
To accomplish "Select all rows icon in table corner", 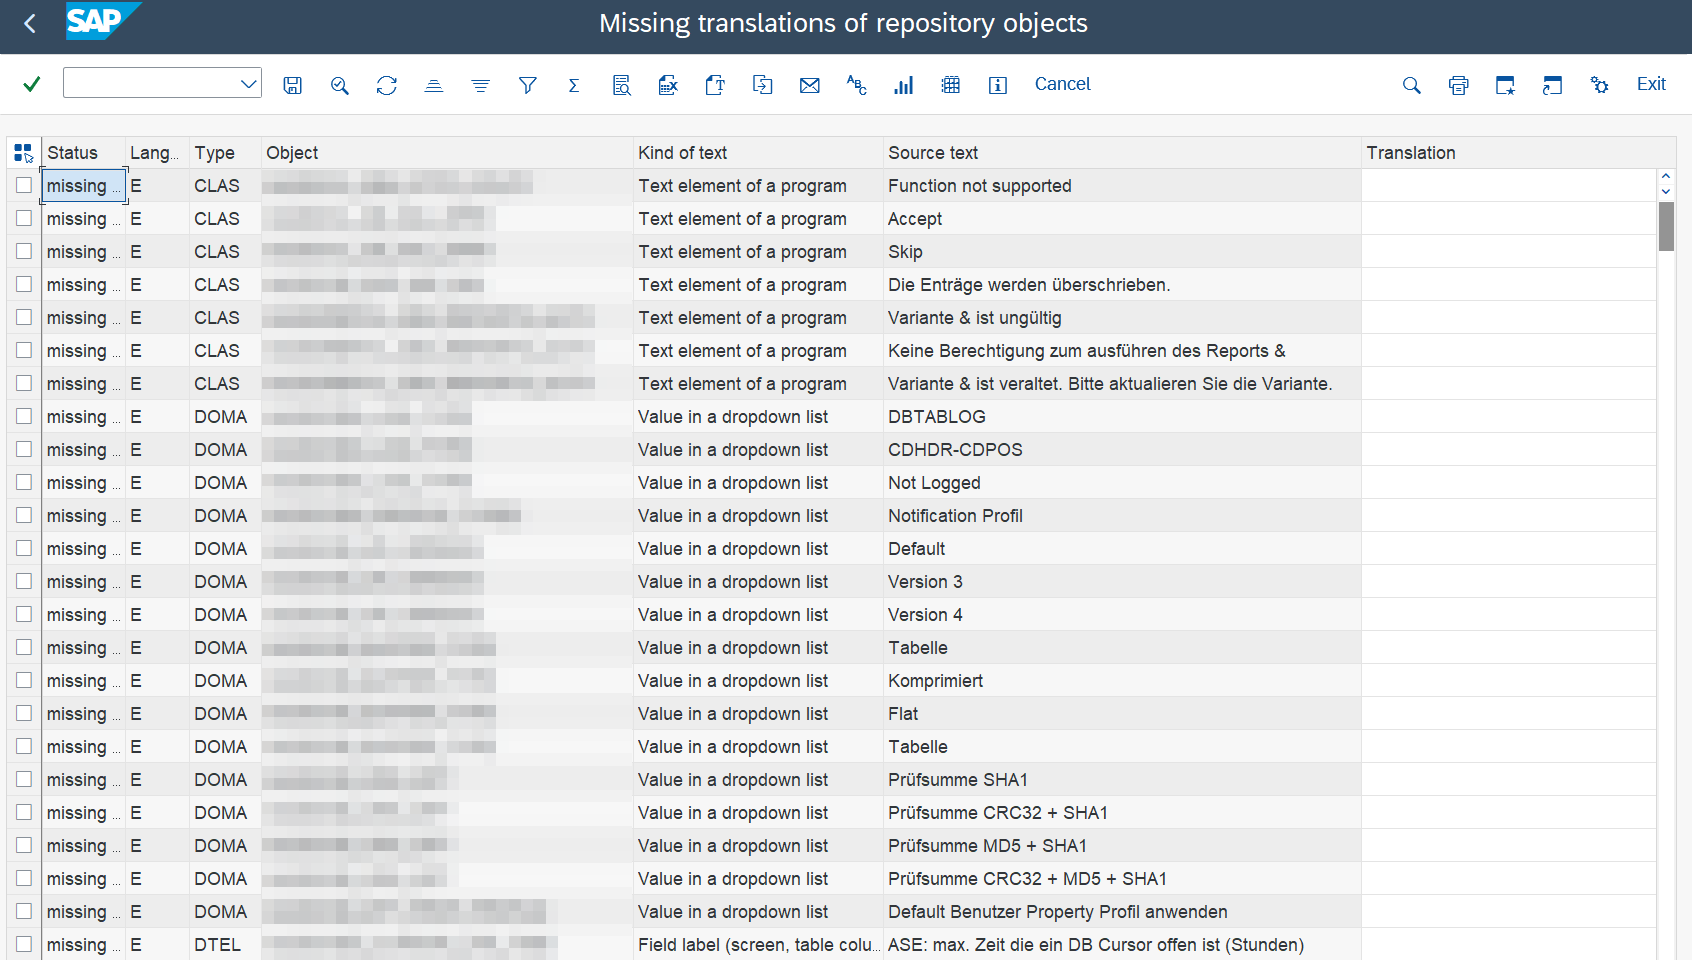I will (24, 153).
